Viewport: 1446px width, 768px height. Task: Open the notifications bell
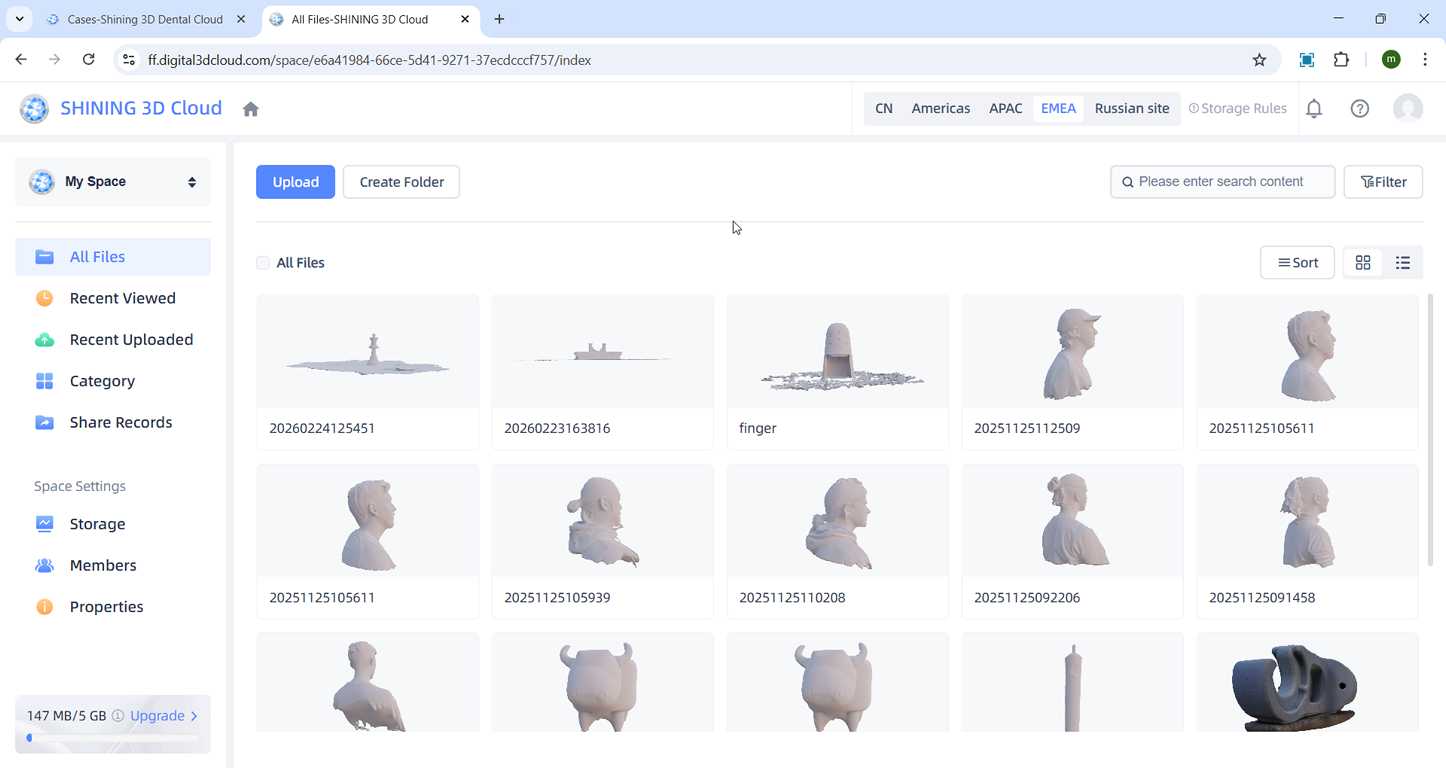click(1314, 109)
